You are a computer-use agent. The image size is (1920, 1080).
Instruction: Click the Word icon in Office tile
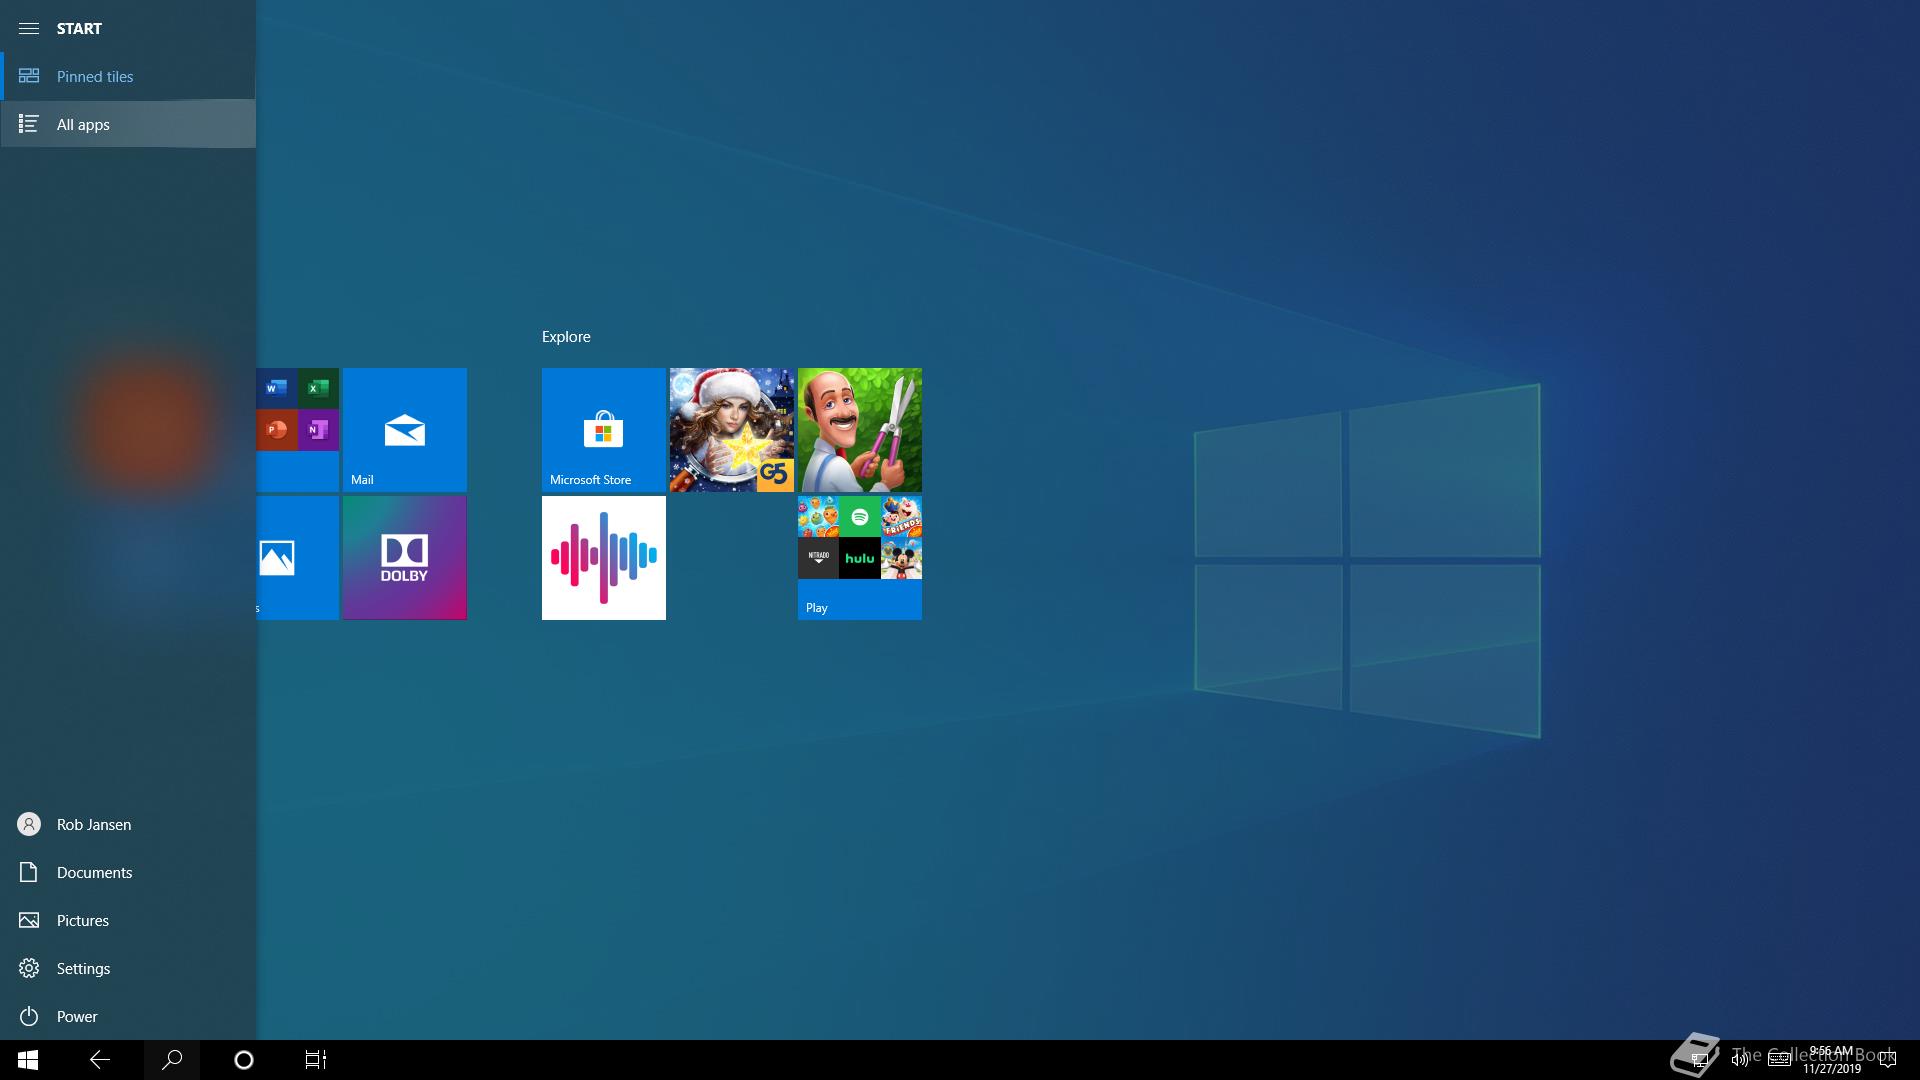[x=277, y=388]
